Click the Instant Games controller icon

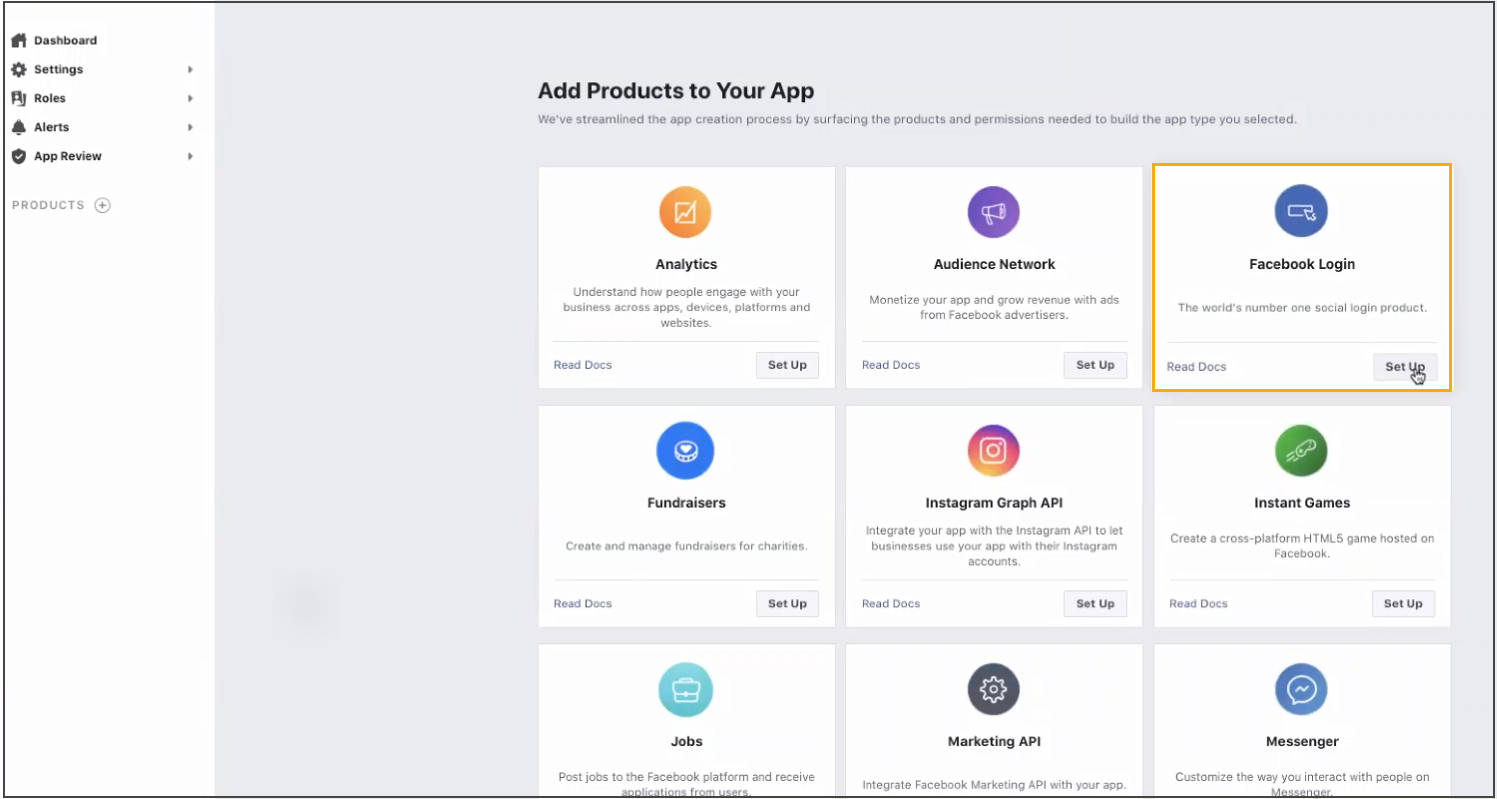(1301, 450)
